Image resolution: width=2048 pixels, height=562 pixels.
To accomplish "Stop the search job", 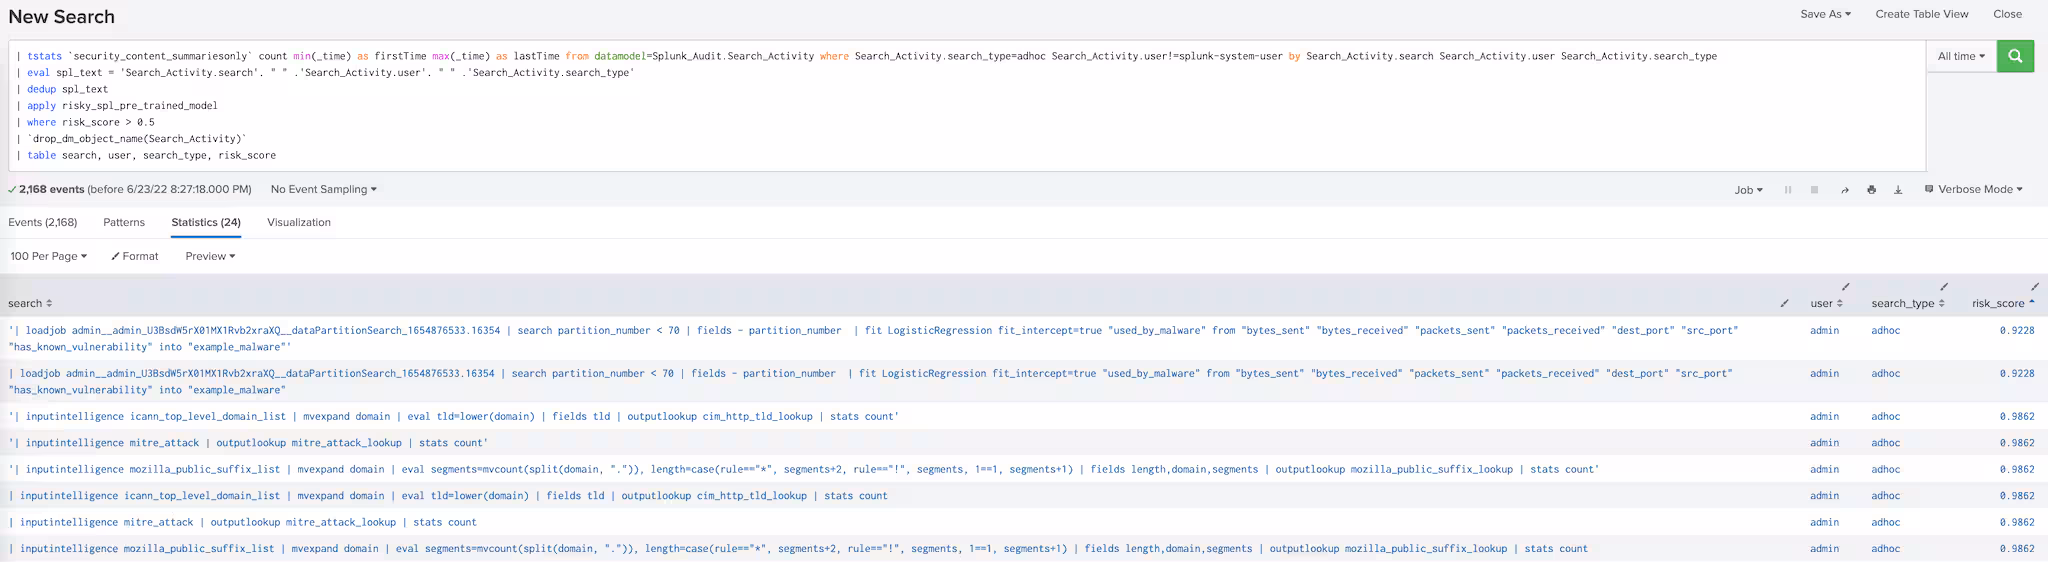I will (x=1814, y=190).
